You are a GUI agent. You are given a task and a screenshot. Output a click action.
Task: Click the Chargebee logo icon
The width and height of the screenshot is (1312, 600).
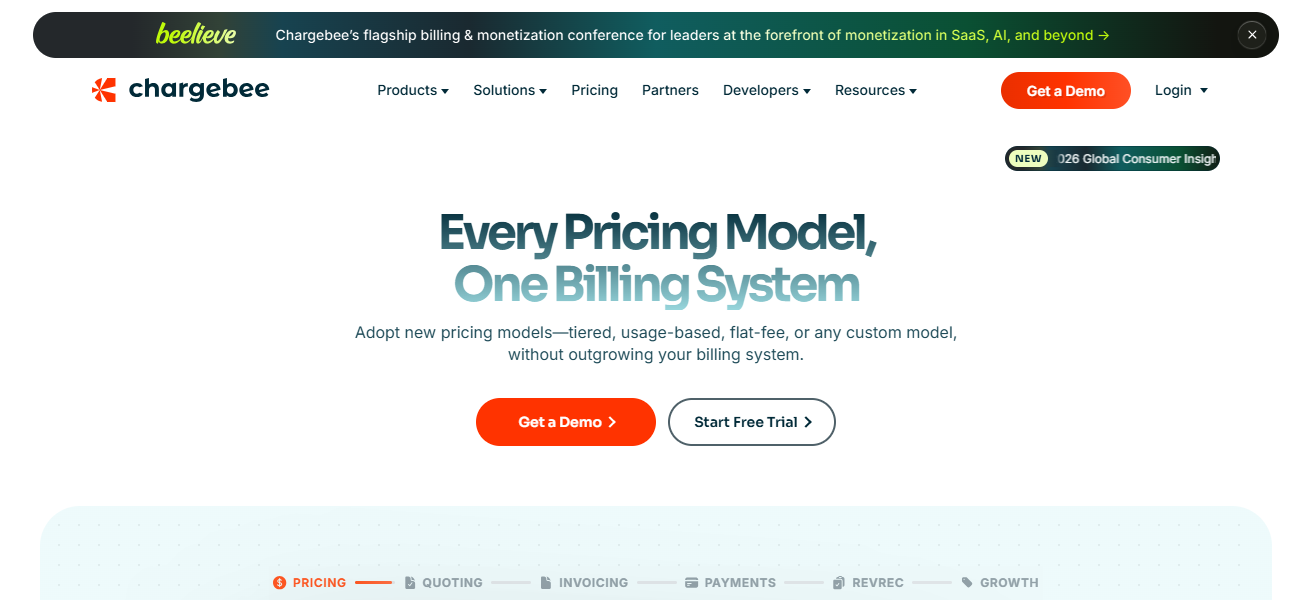tap(104, 90)
